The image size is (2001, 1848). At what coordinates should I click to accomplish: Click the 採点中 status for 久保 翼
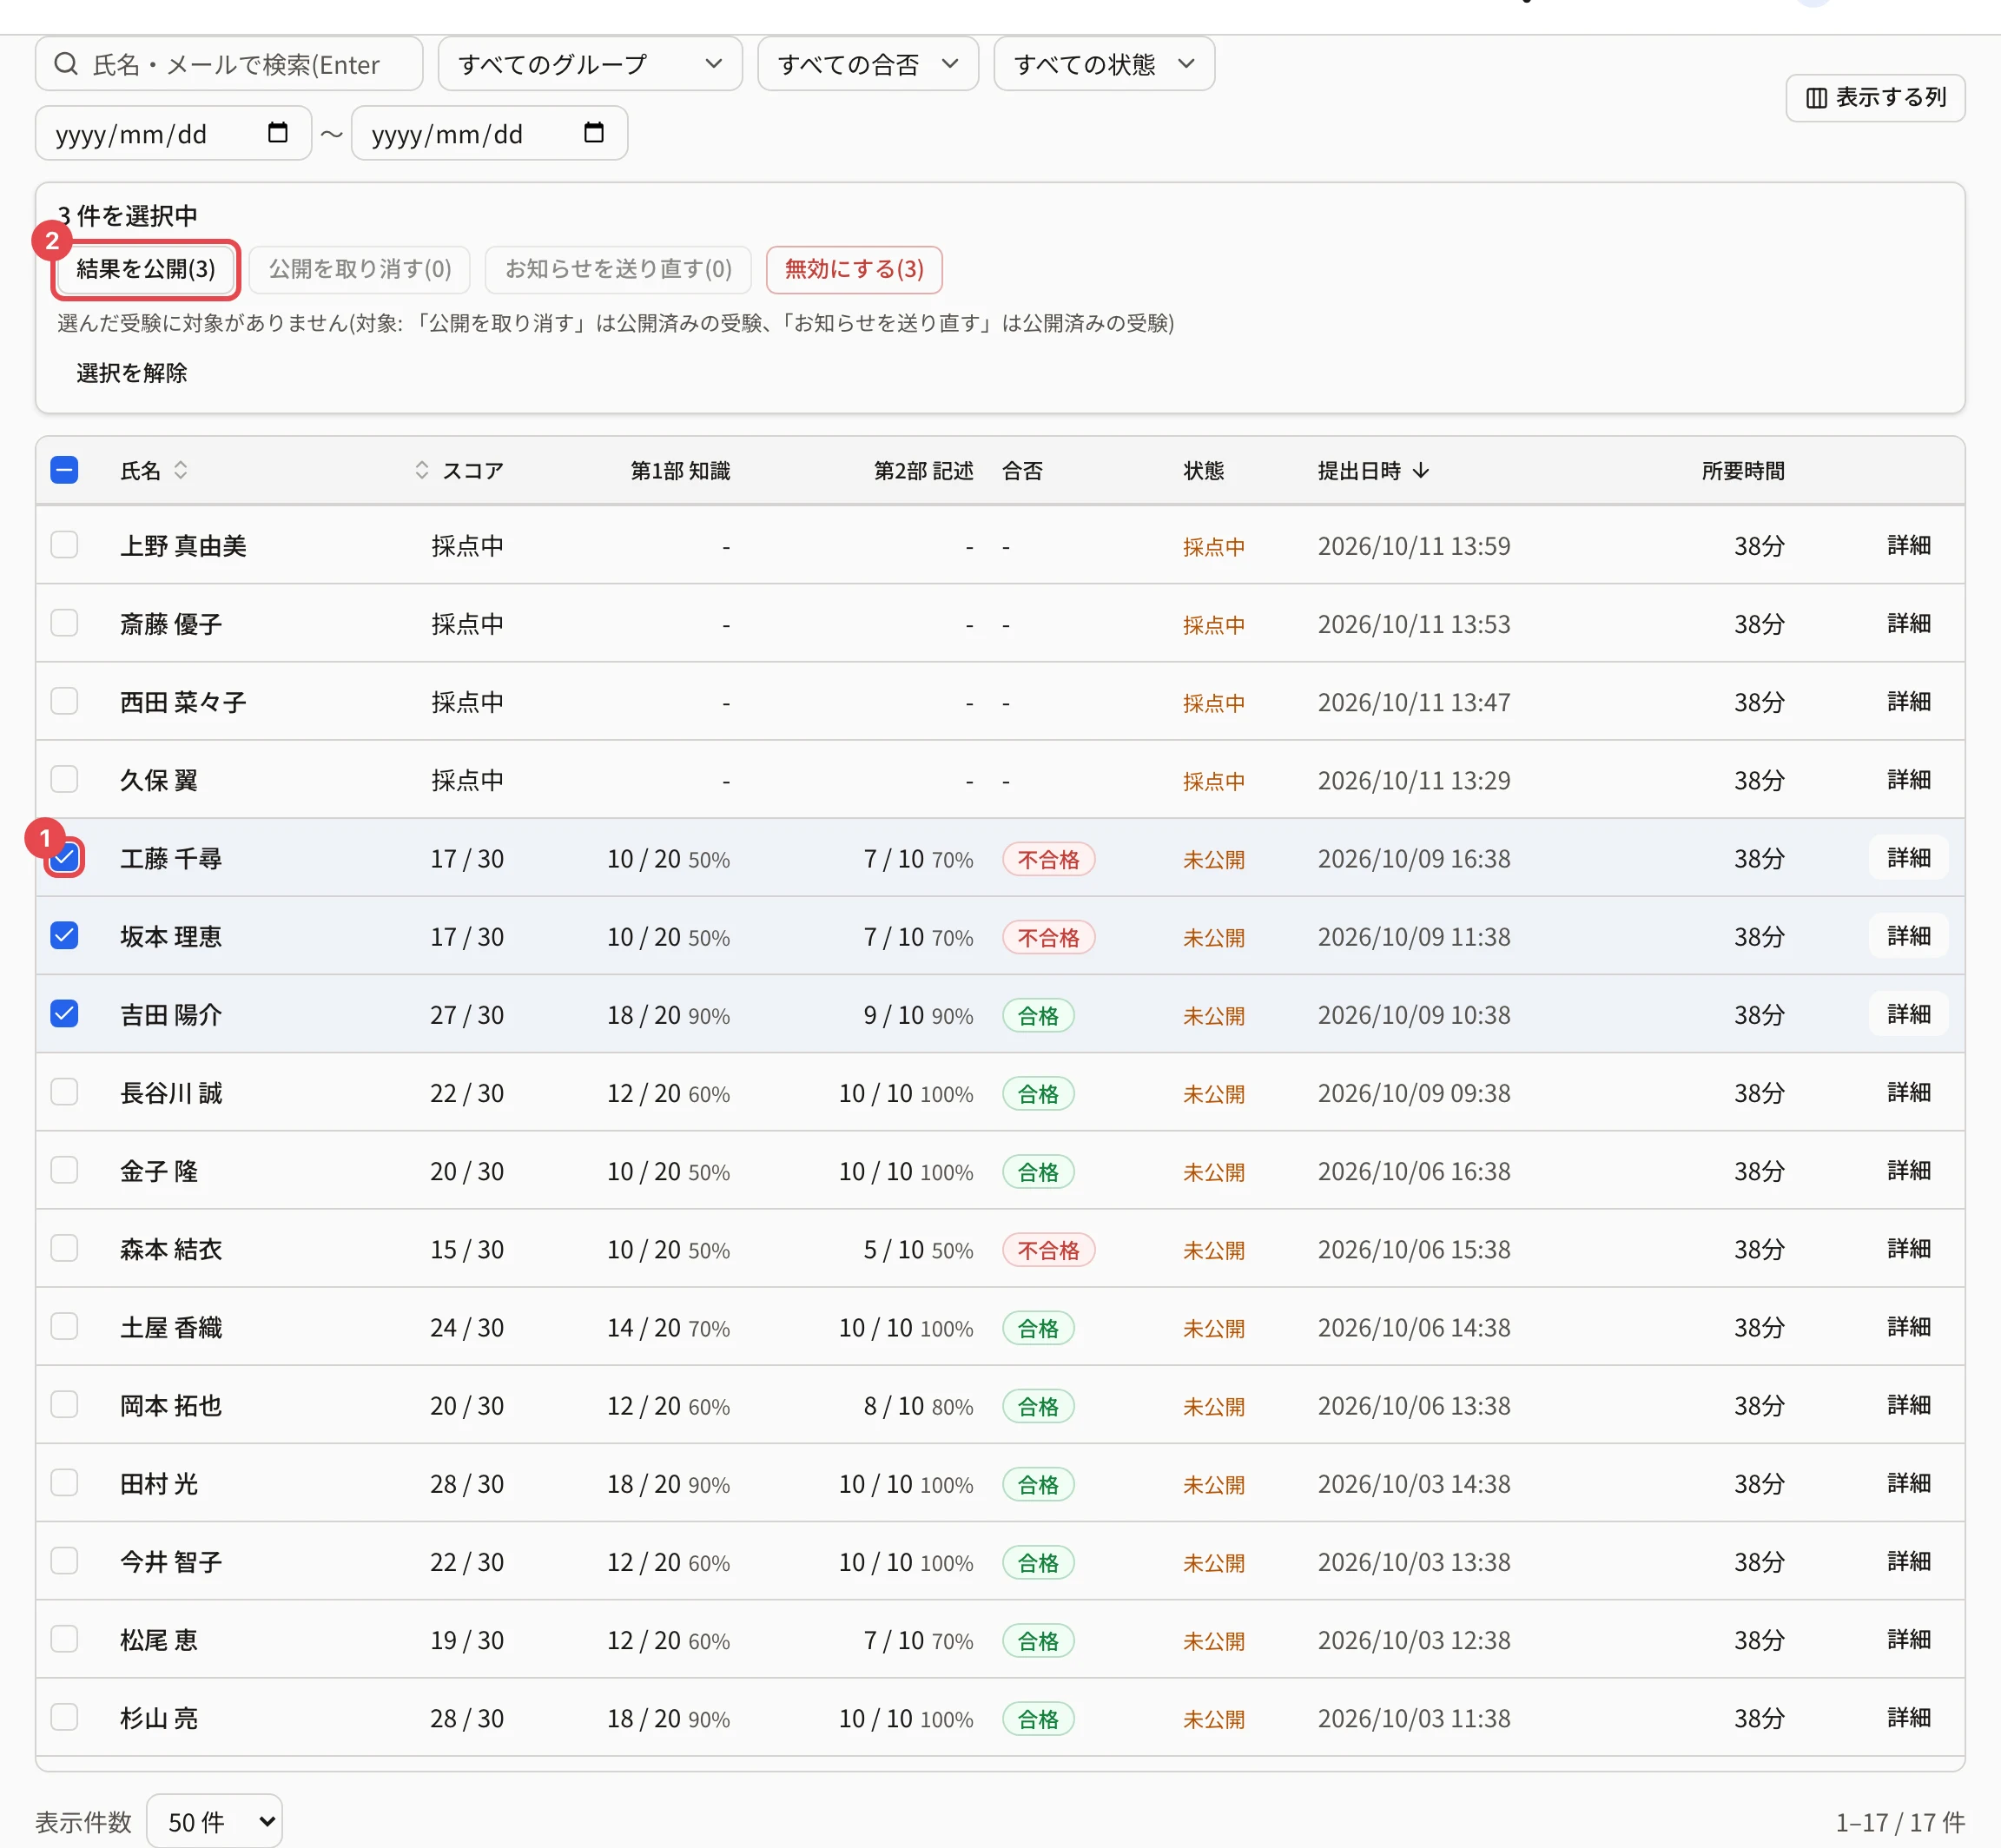pos(1214,781)
